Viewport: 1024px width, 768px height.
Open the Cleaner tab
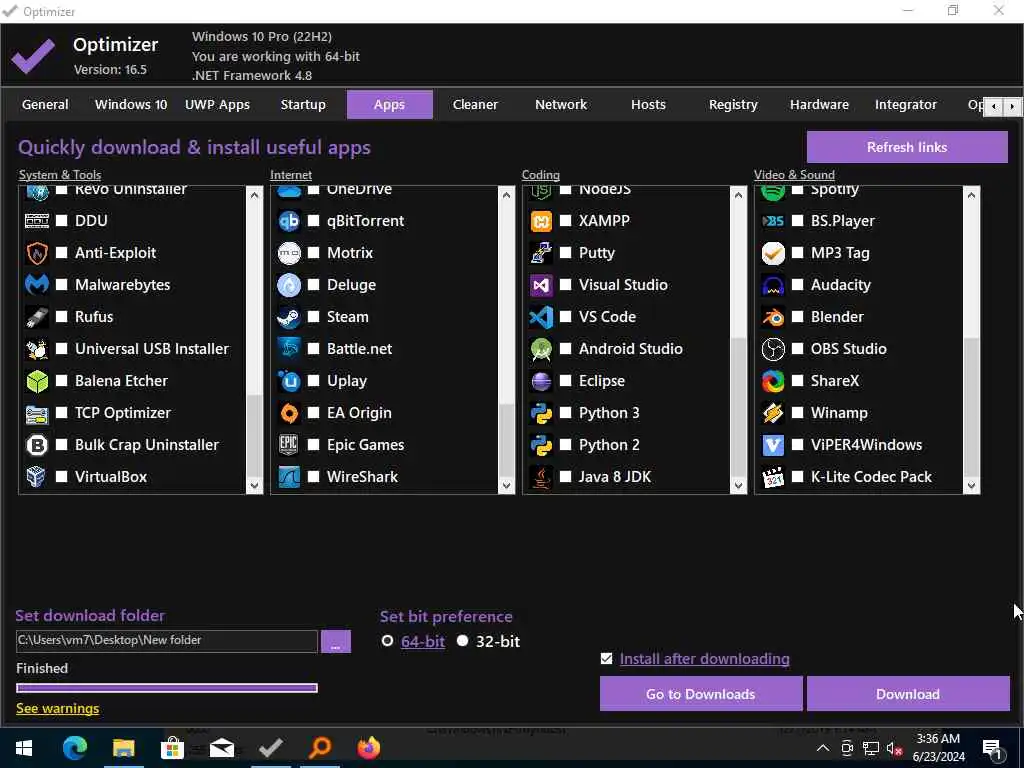[x=475, y=104]
